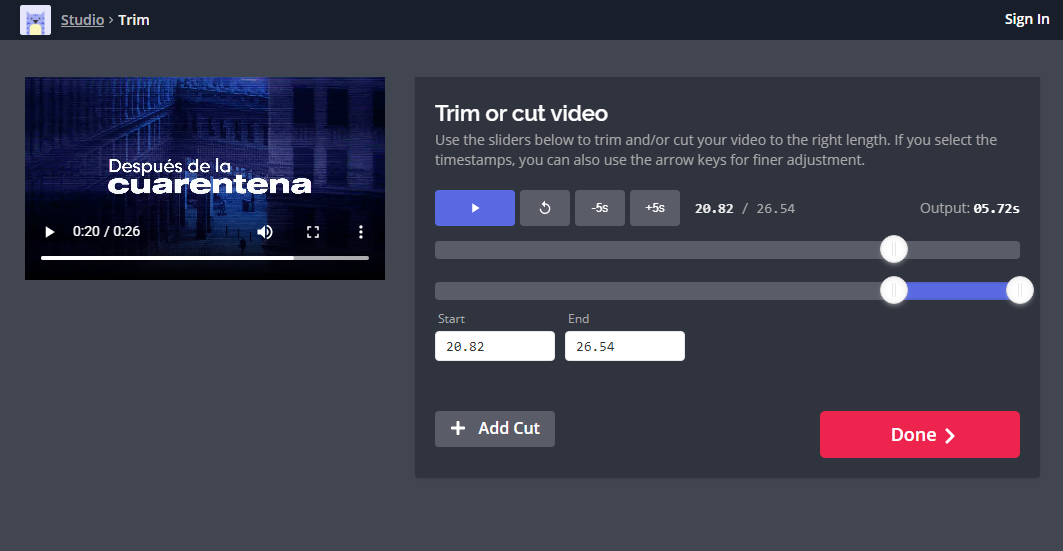Click the restart/replay loop icon button
1063x551 pixels.
(545, 208)
